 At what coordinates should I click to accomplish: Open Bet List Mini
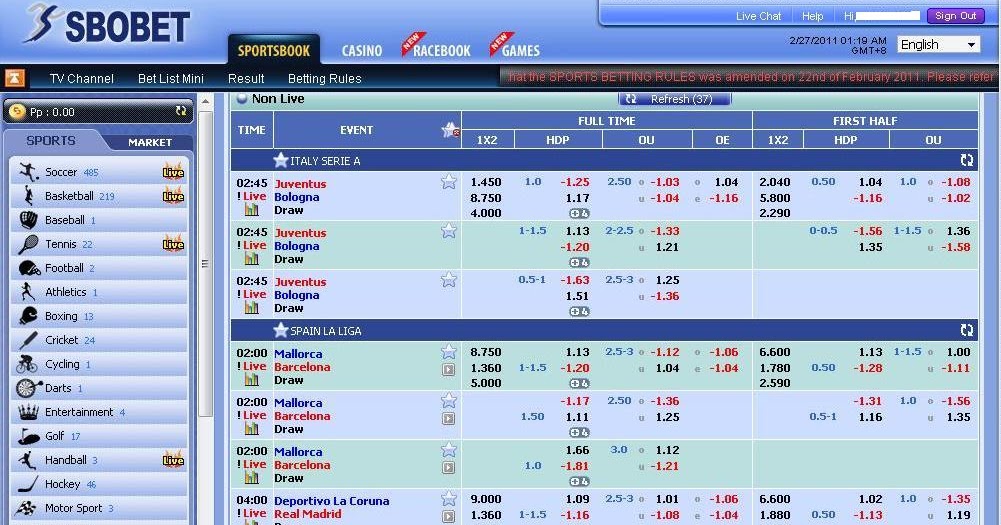[x=170, y=79]
